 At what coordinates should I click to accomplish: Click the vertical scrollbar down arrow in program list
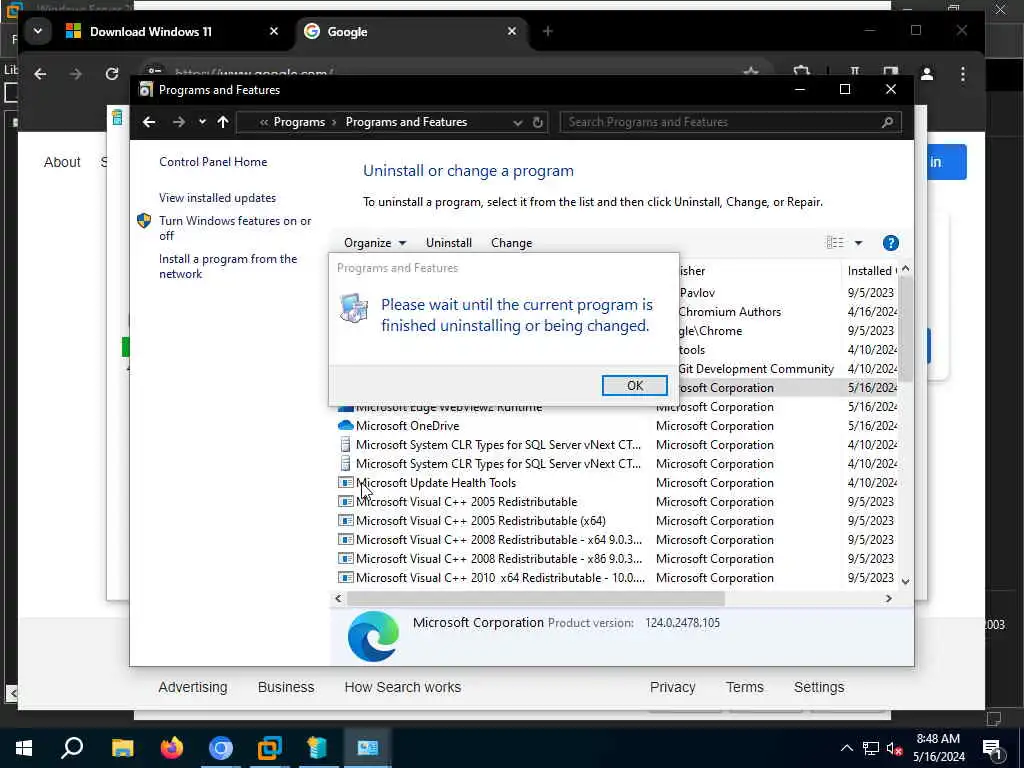tap(905, 581)
